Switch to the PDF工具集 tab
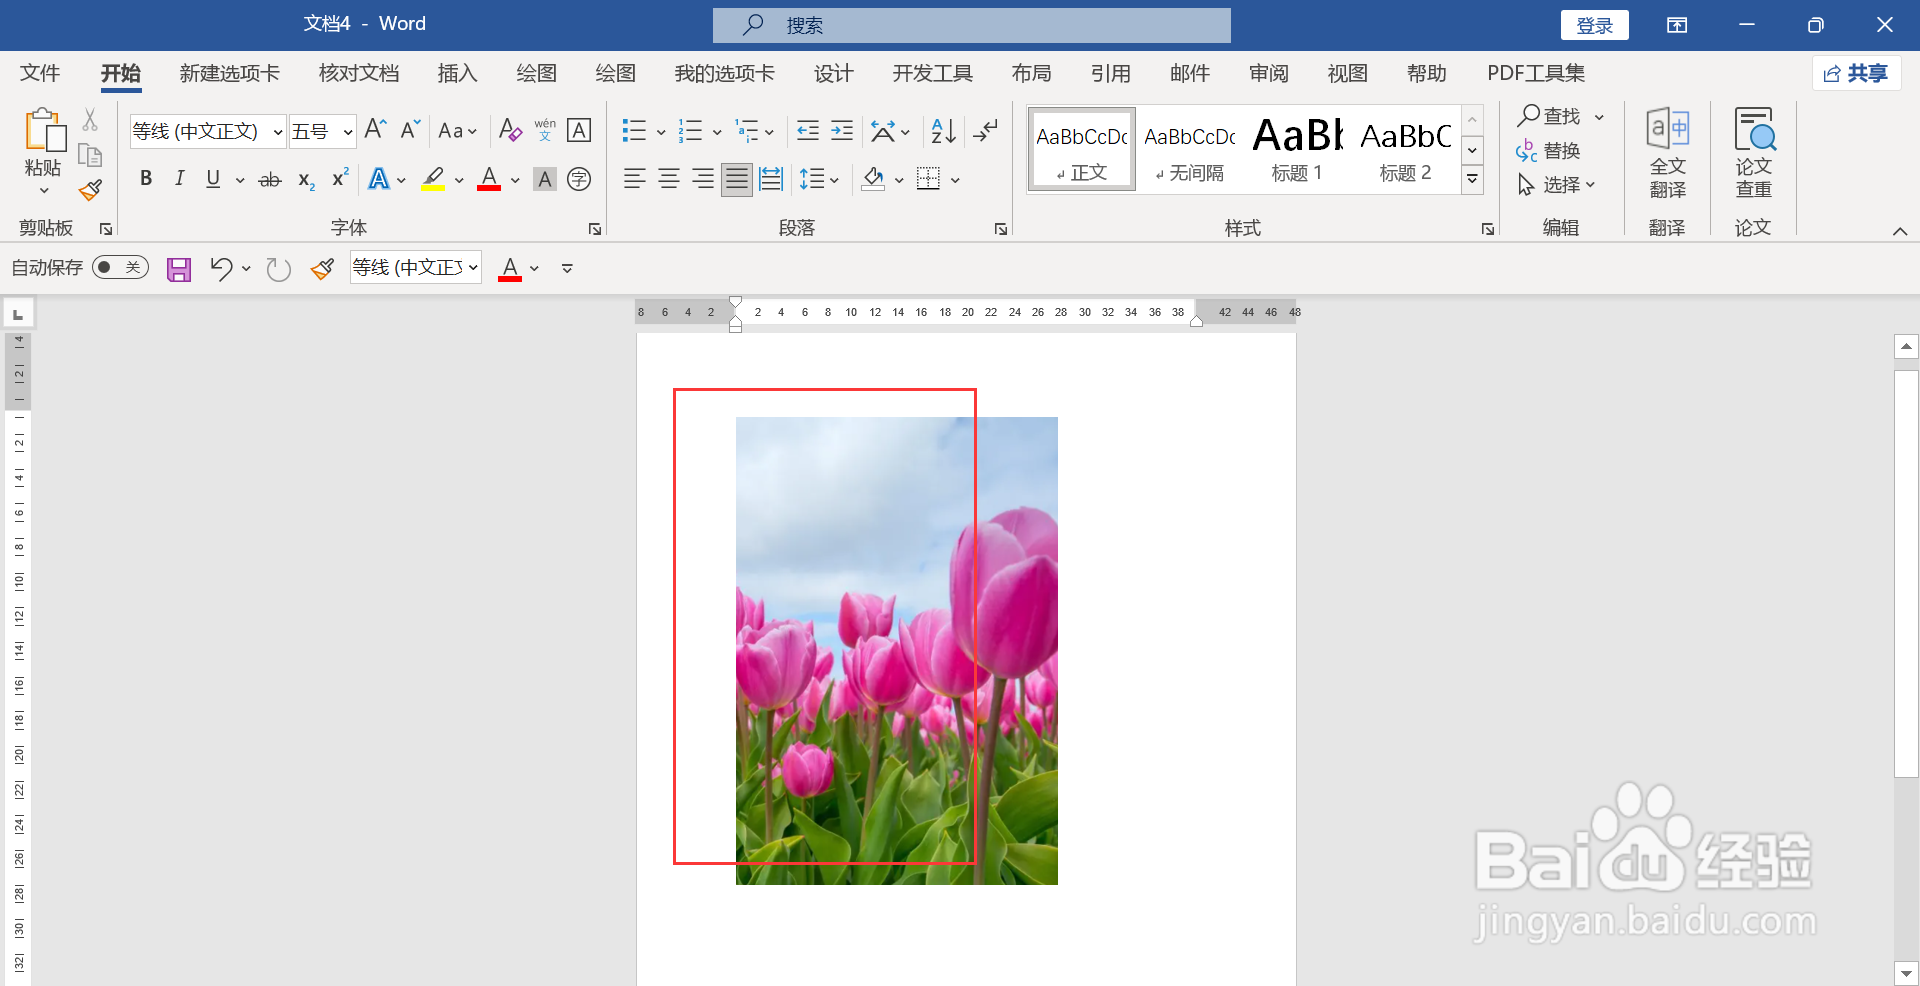The height and width of the screenshot is (986, 1920). [x=1536, y=73]
